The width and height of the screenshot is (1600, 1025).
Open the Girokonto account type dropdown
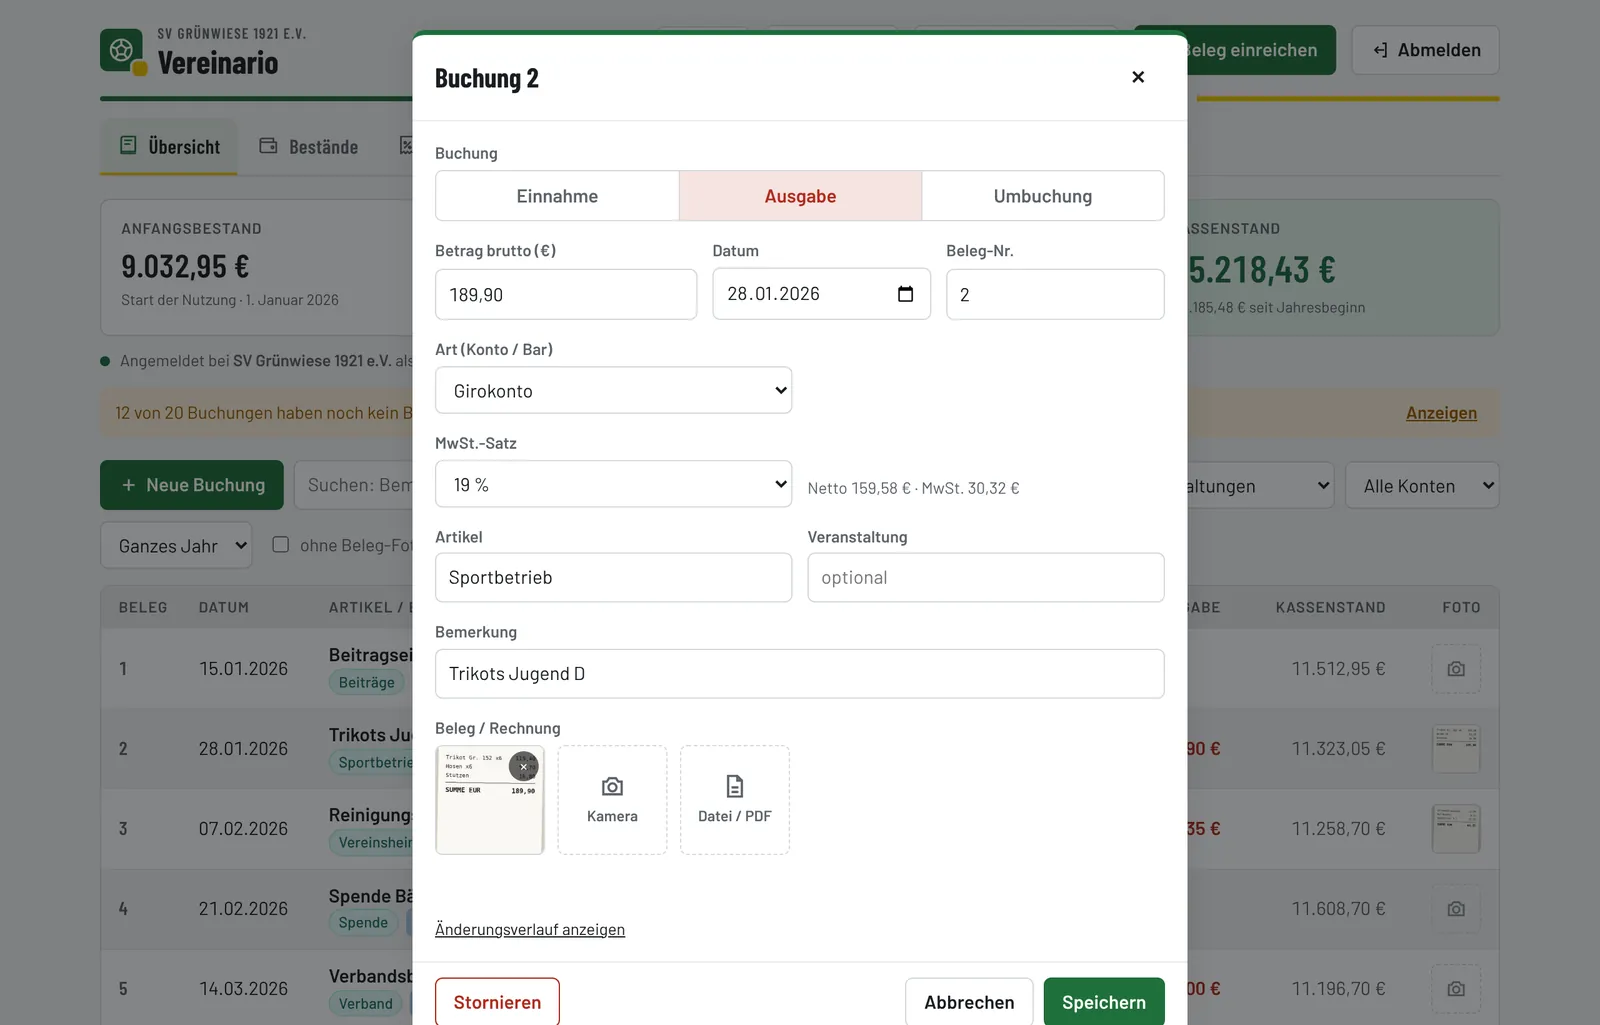click(x=613, y=390)
